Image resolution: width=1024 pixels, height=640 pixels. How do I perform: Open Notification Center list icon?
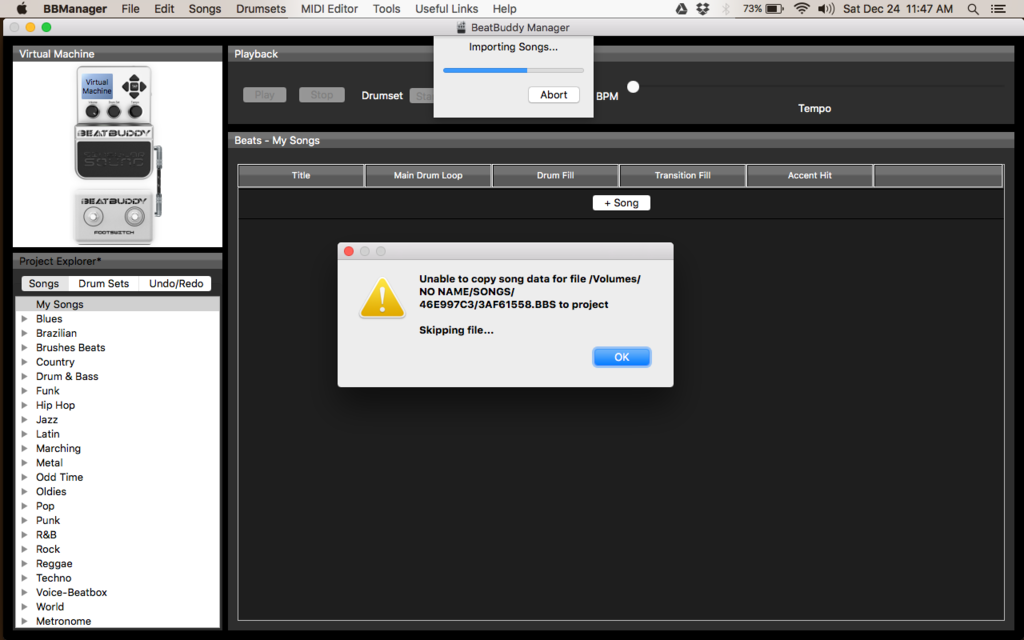click(x=998, y=8)
